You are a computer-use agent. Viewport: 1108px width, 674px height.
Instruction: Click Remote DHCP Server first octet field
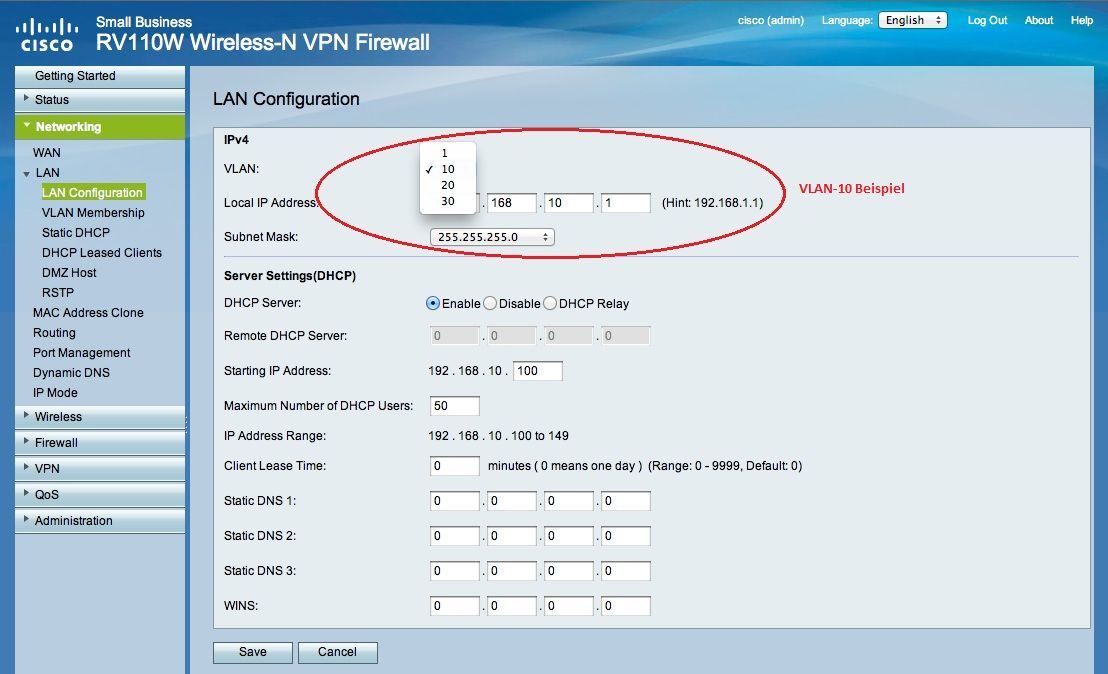coord(454,336)
